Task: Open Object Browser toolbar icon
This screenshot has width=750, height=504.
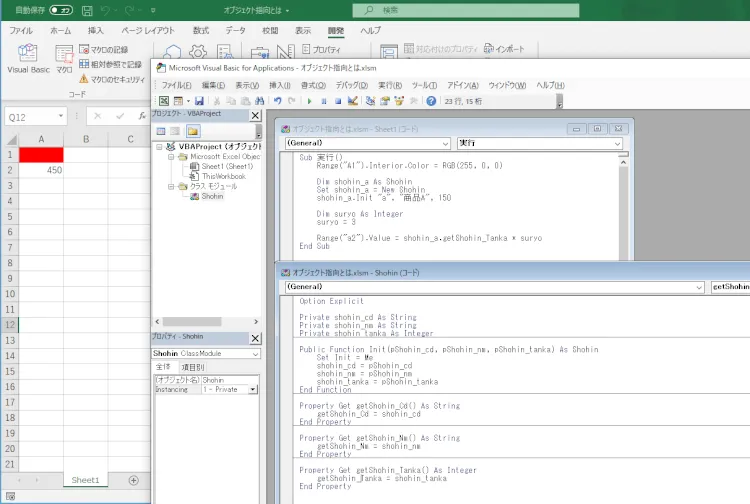Action: pos(399,101)
